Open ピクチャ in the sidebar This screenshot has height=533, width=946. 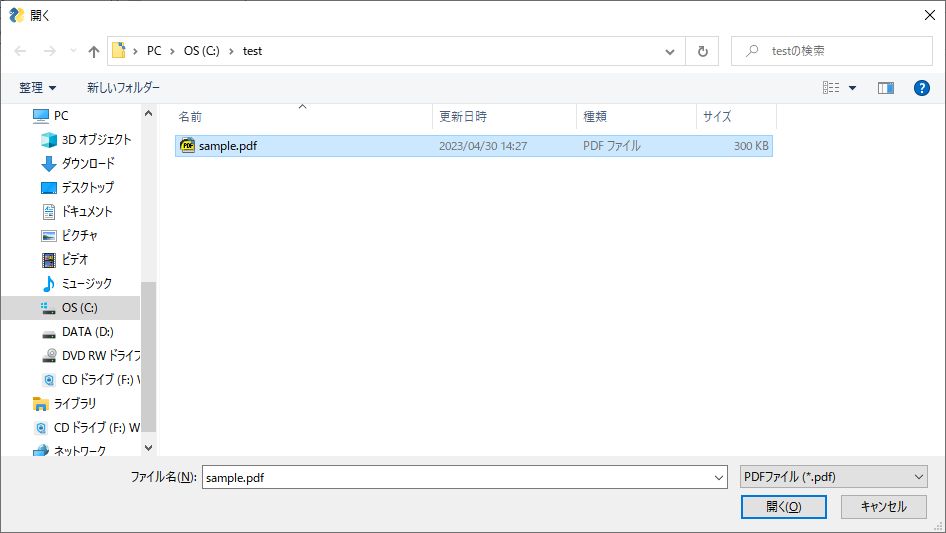pos(69,235)
